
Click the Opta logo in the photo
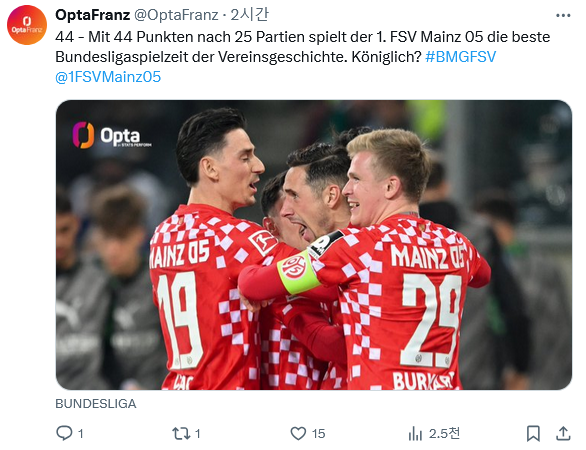[111, 135]
